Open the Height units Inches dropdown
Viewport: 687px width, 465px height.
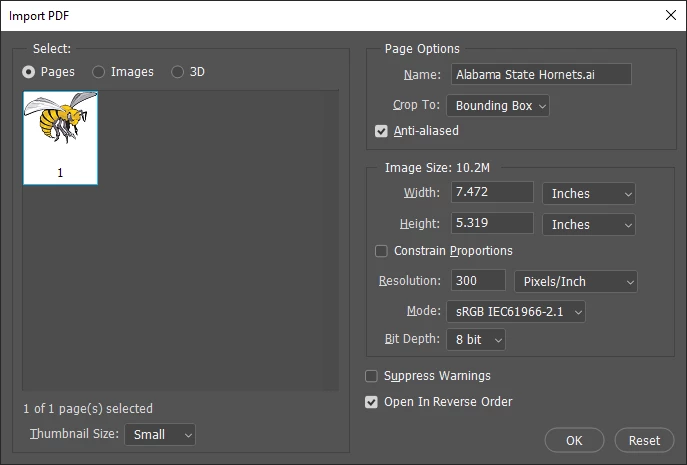point(589,224)
